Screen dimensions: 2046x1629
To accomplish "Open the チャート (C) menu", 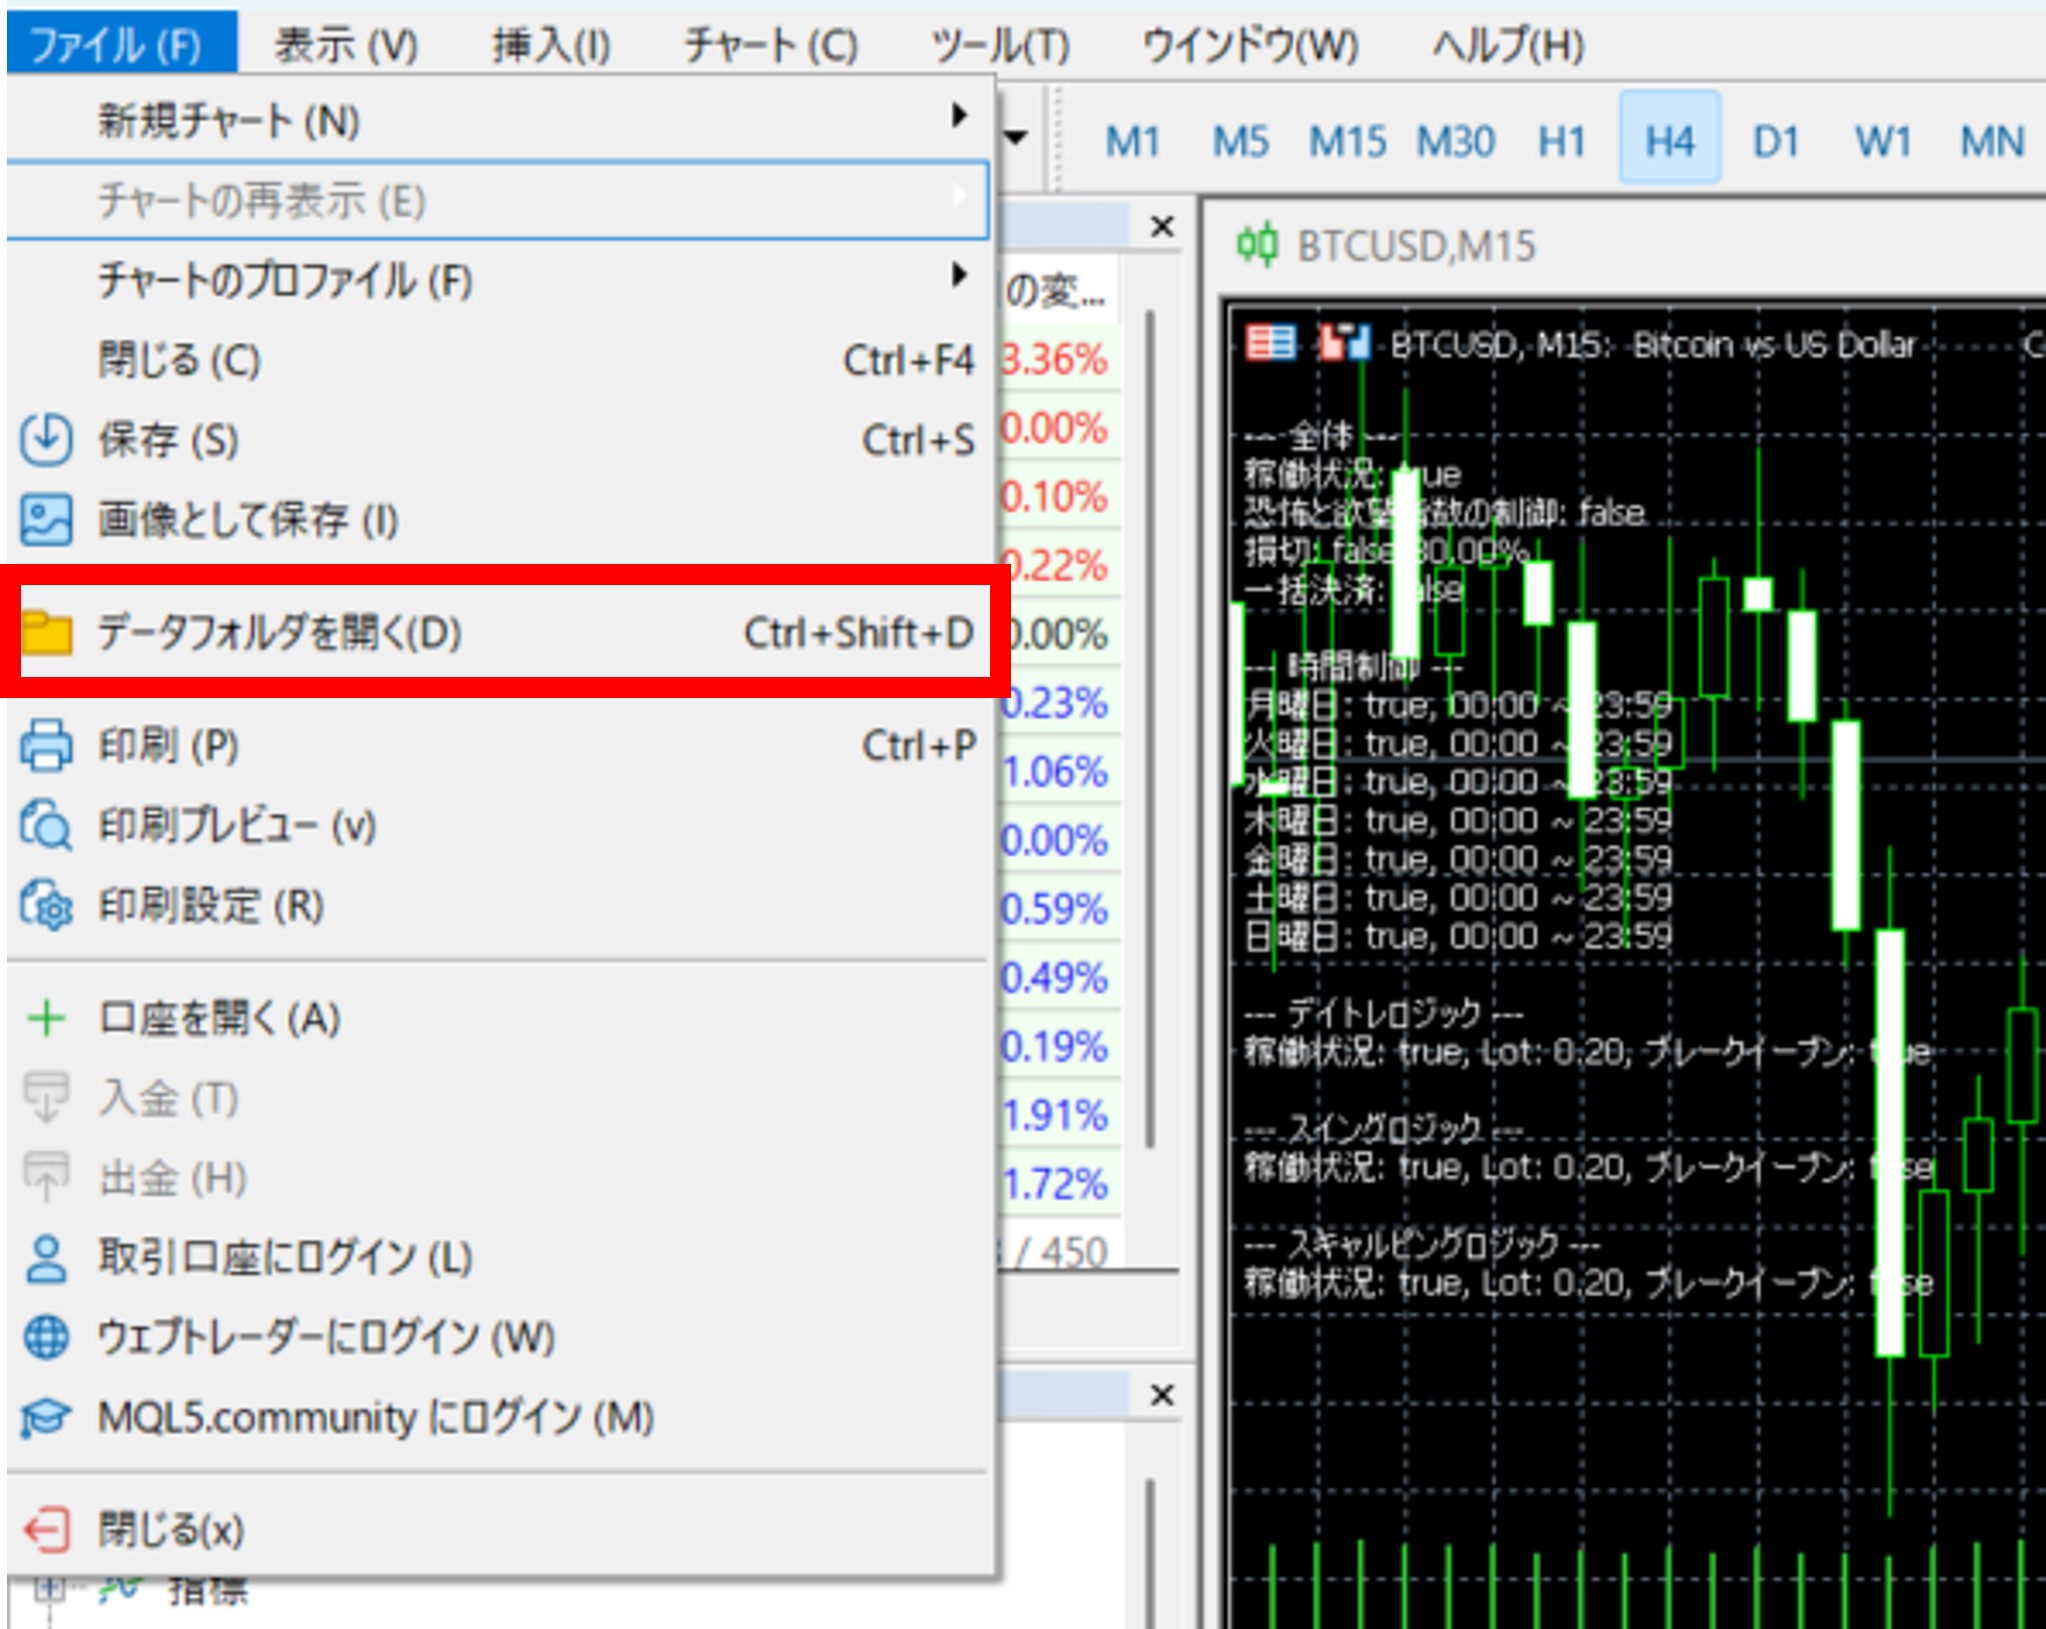I will click(x=771, y=45).
